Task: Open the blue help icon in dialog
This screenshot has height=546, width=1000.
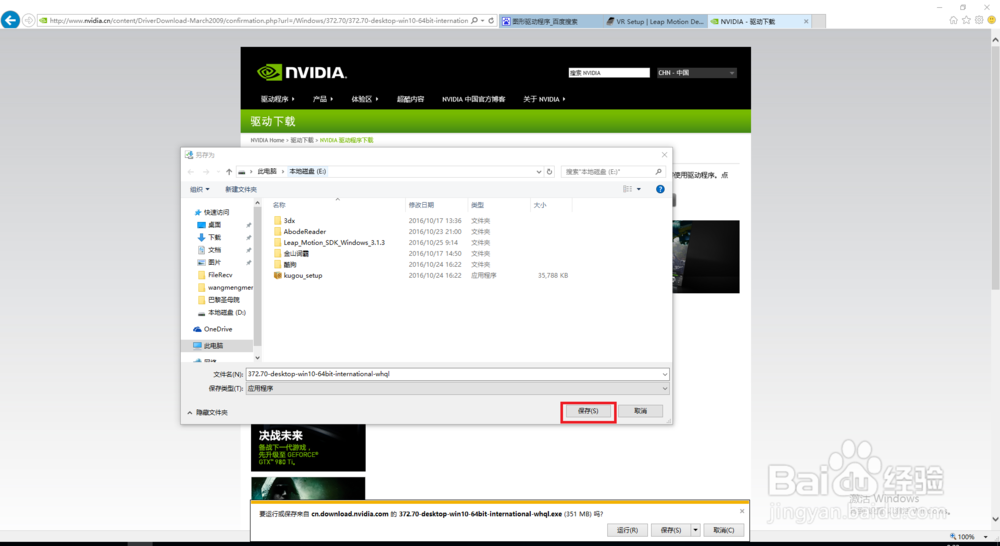Action: tap(660, 189)
